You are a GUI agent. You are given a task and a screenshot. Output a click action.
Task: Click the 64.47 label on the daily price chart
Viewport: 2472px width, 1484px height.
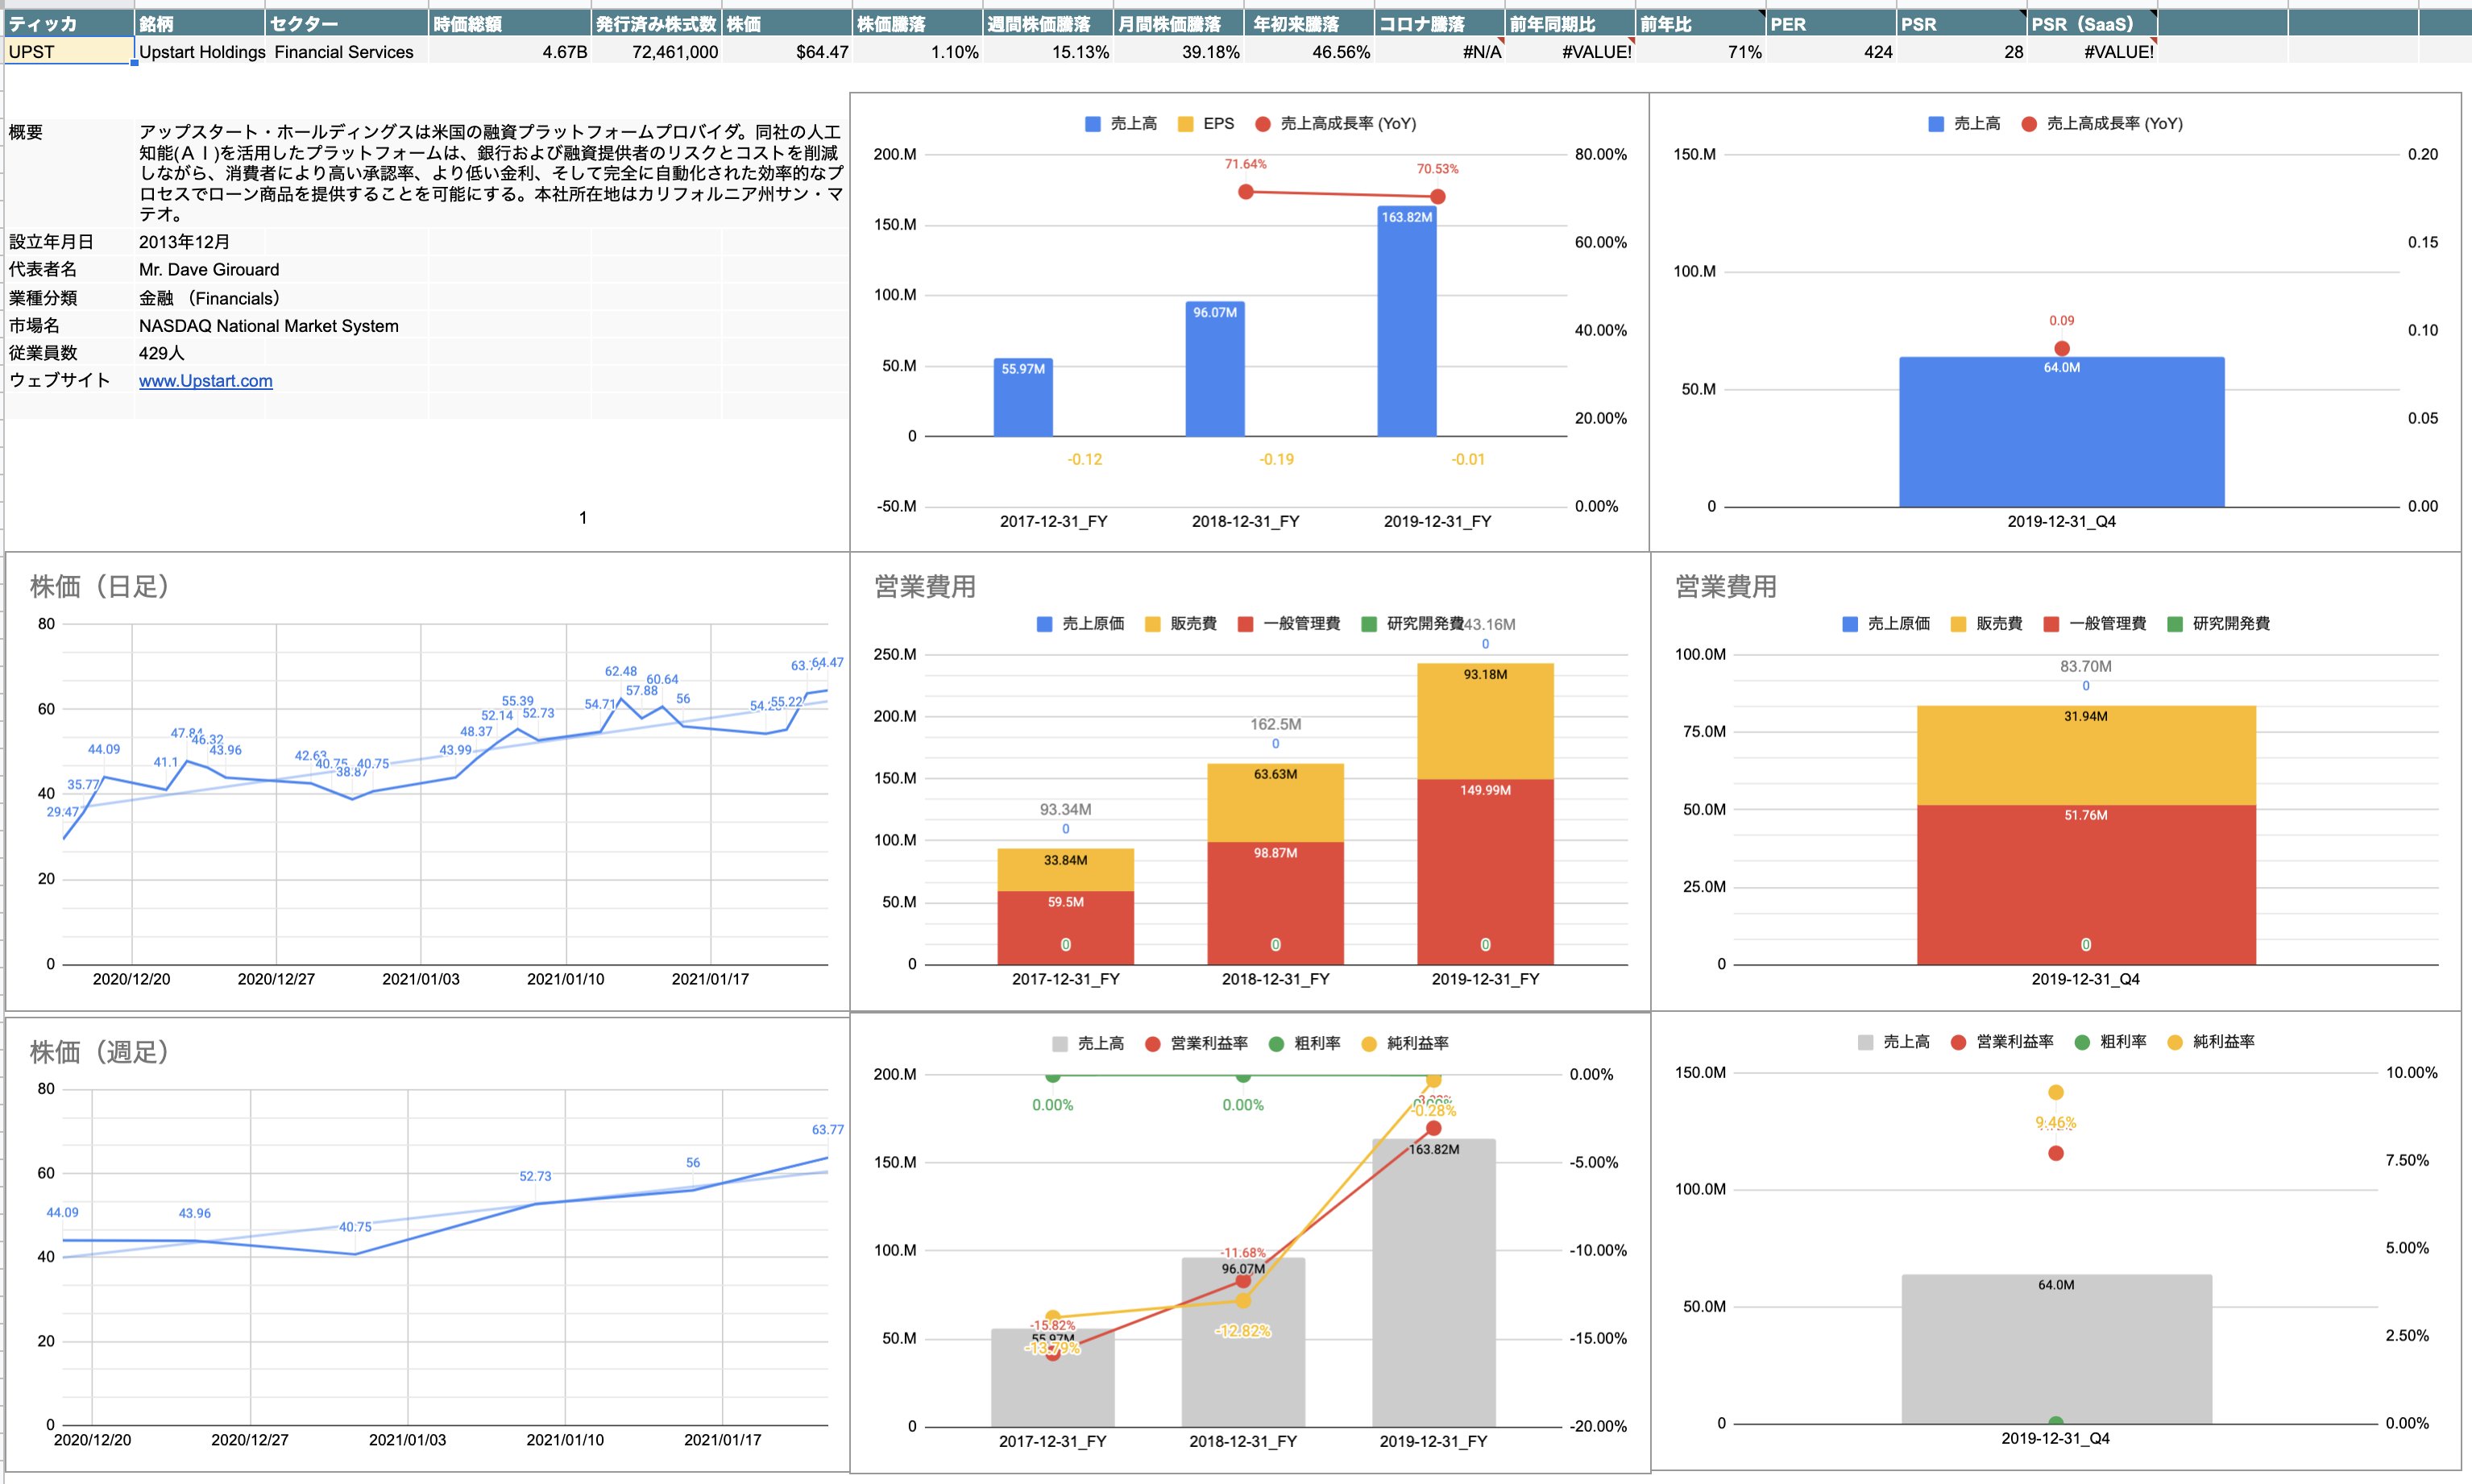(x=828, y=663)
